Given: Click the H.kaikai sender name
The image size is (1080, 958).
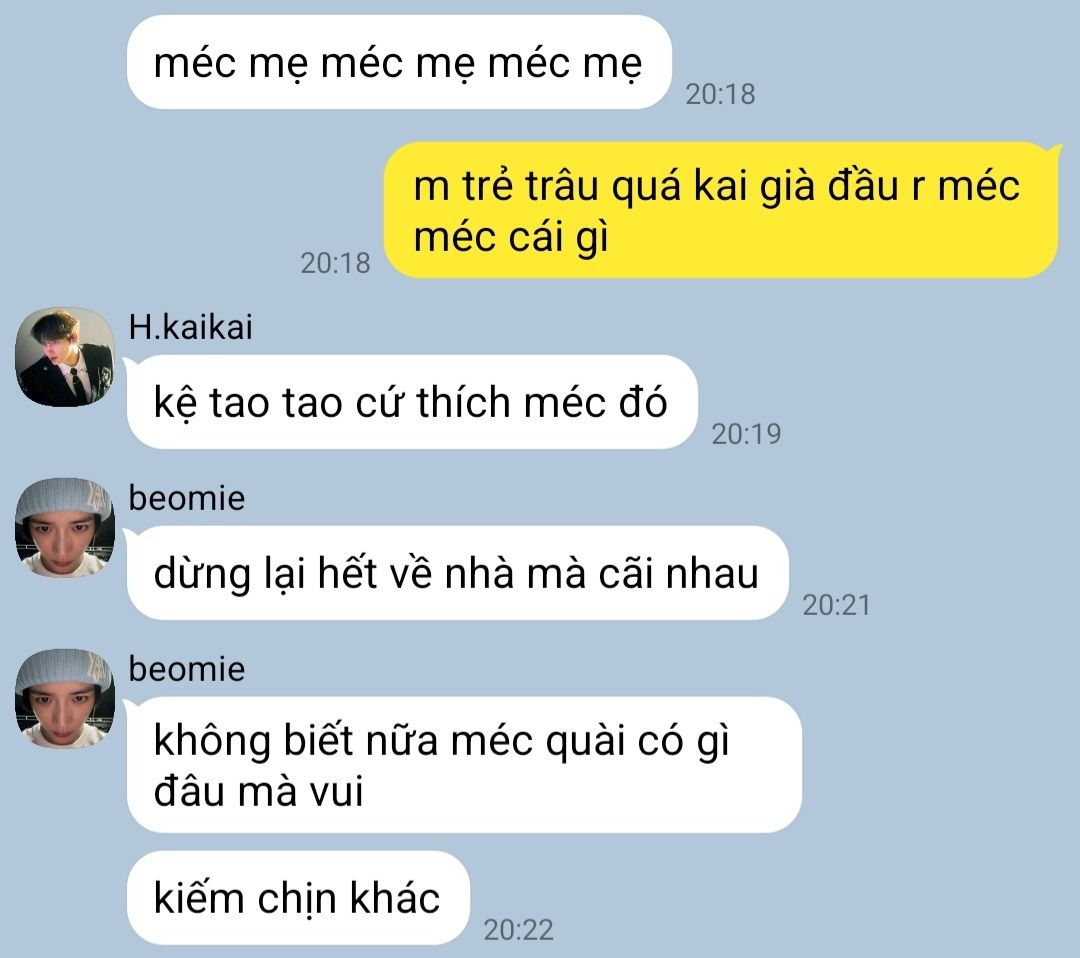Looking at the screenshot, I should pyautogui.click(x=191, y=326).
